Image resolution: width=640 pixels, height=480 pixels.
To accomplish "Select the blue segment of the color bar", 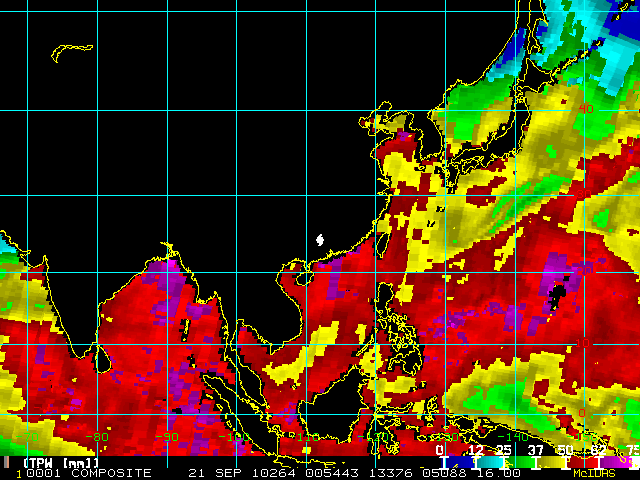I will [461, 462].
